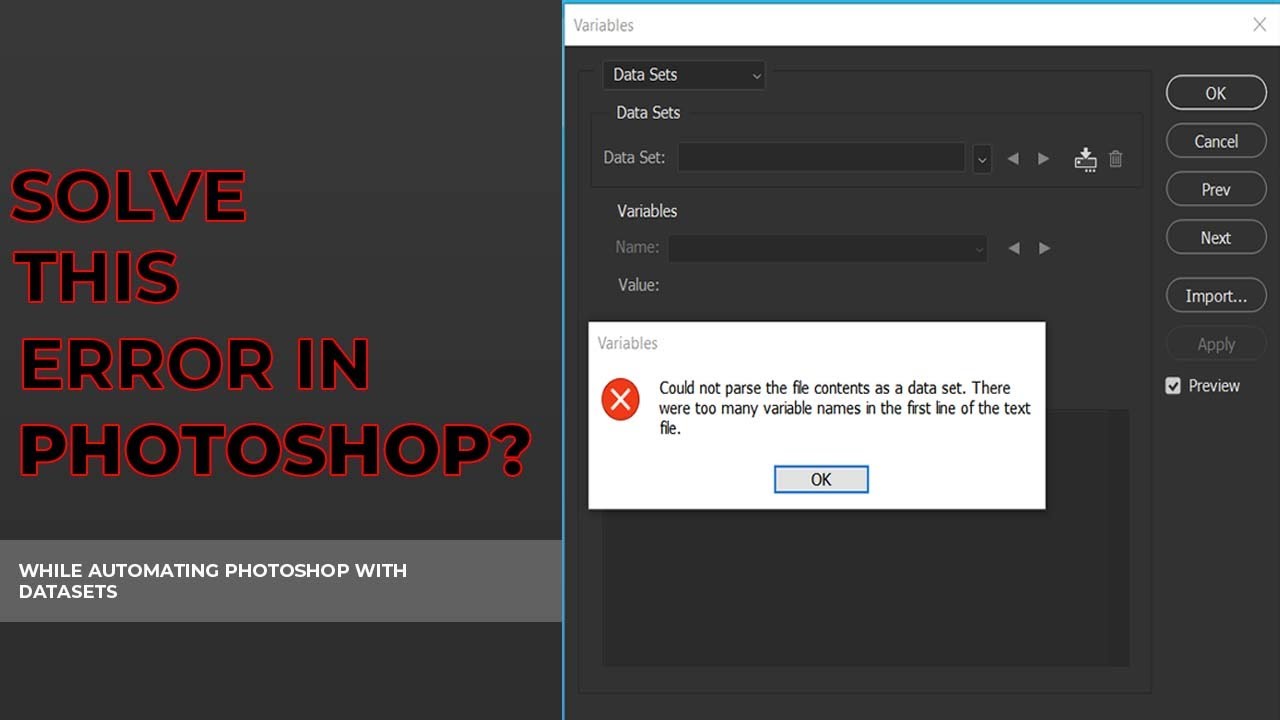The height and width of the screenshot is (720, 1280).
Task: Expand the Data Set dropdown arrow
Action: click(x=982, y=158)
